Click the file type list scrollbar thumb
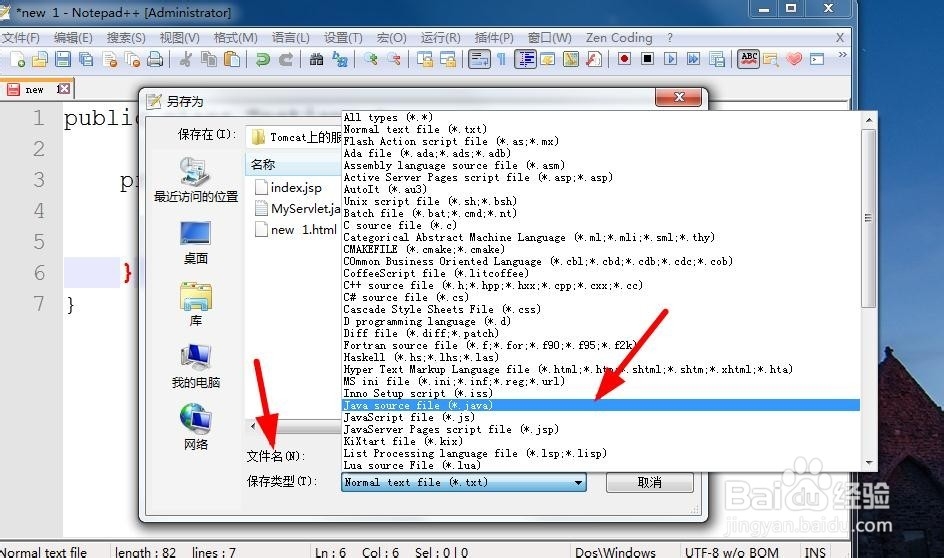 pos(868,218)
